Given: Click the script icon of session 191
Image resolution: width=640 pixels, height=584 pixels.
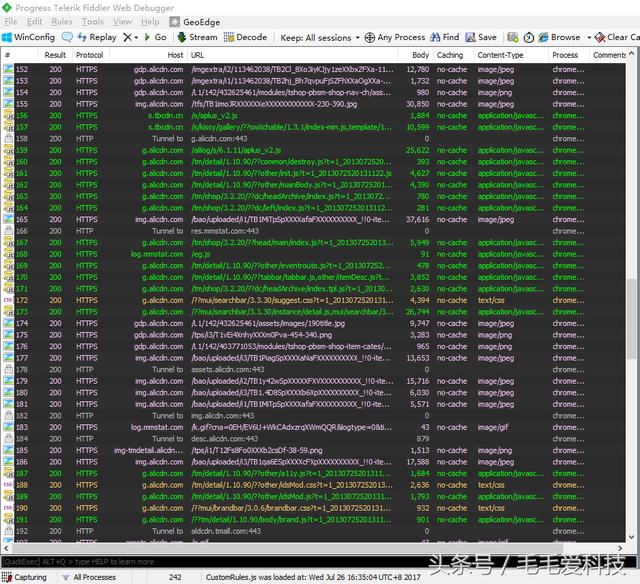Looking at the screenshot, I should [8, 520].
